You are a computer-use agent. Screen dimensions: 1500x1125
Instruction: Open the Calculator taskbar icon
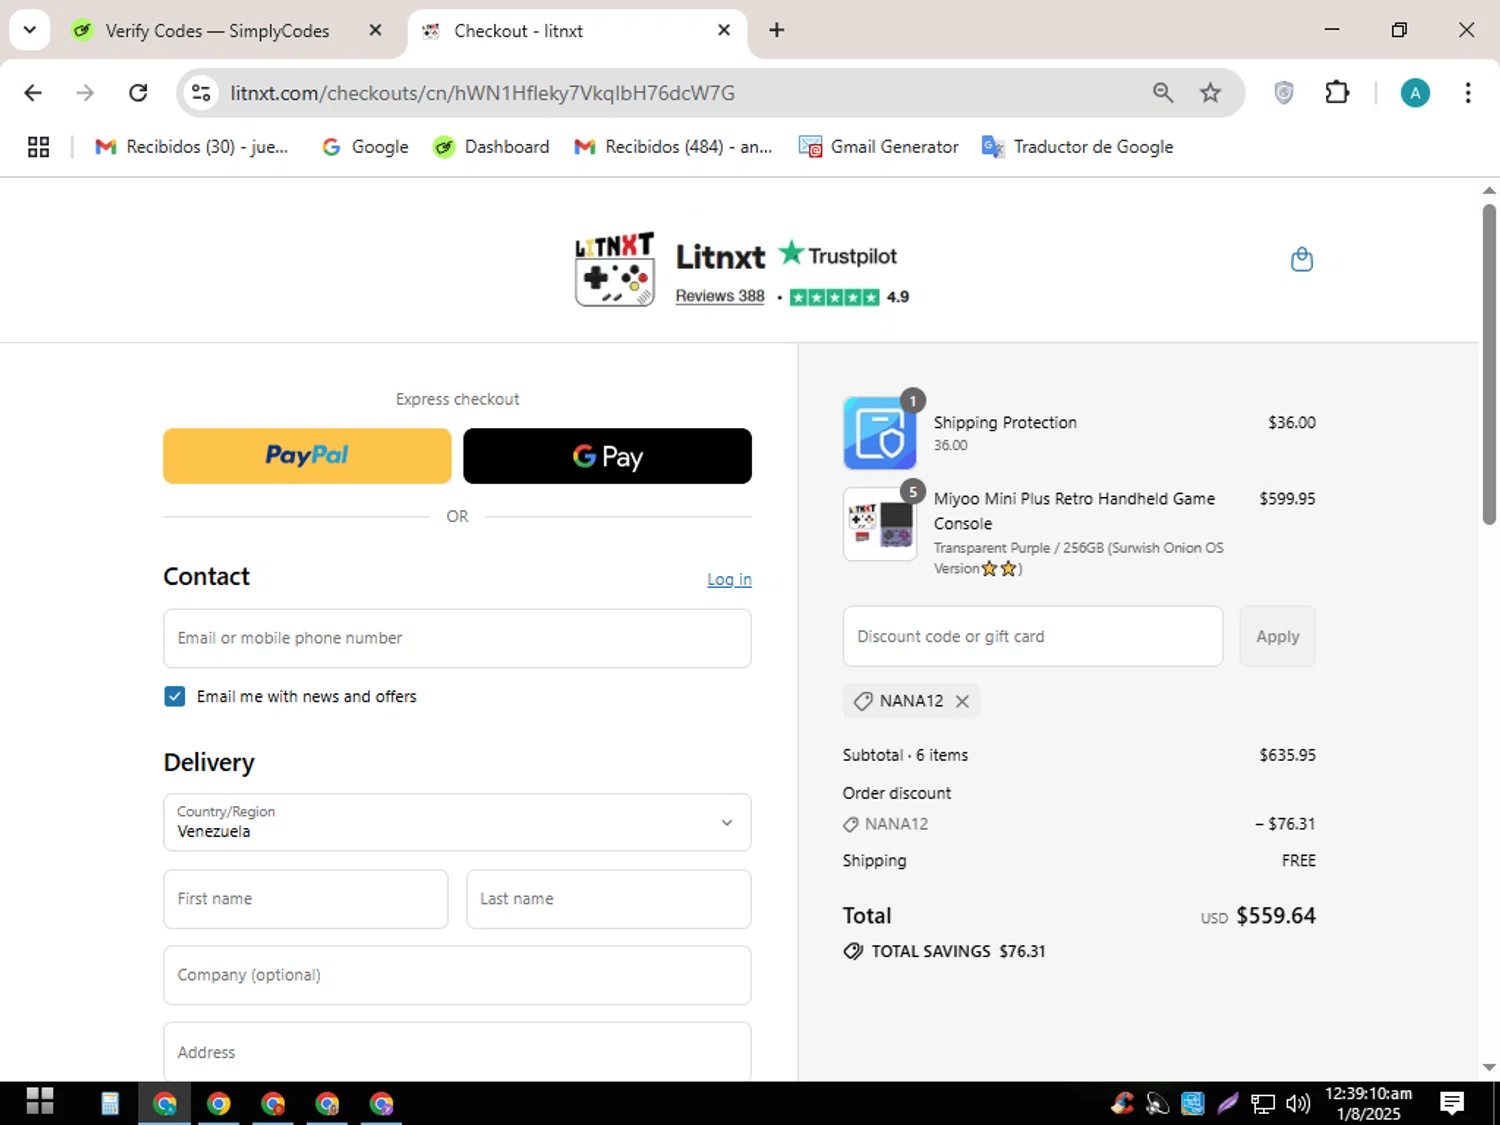pos(110,1103)
